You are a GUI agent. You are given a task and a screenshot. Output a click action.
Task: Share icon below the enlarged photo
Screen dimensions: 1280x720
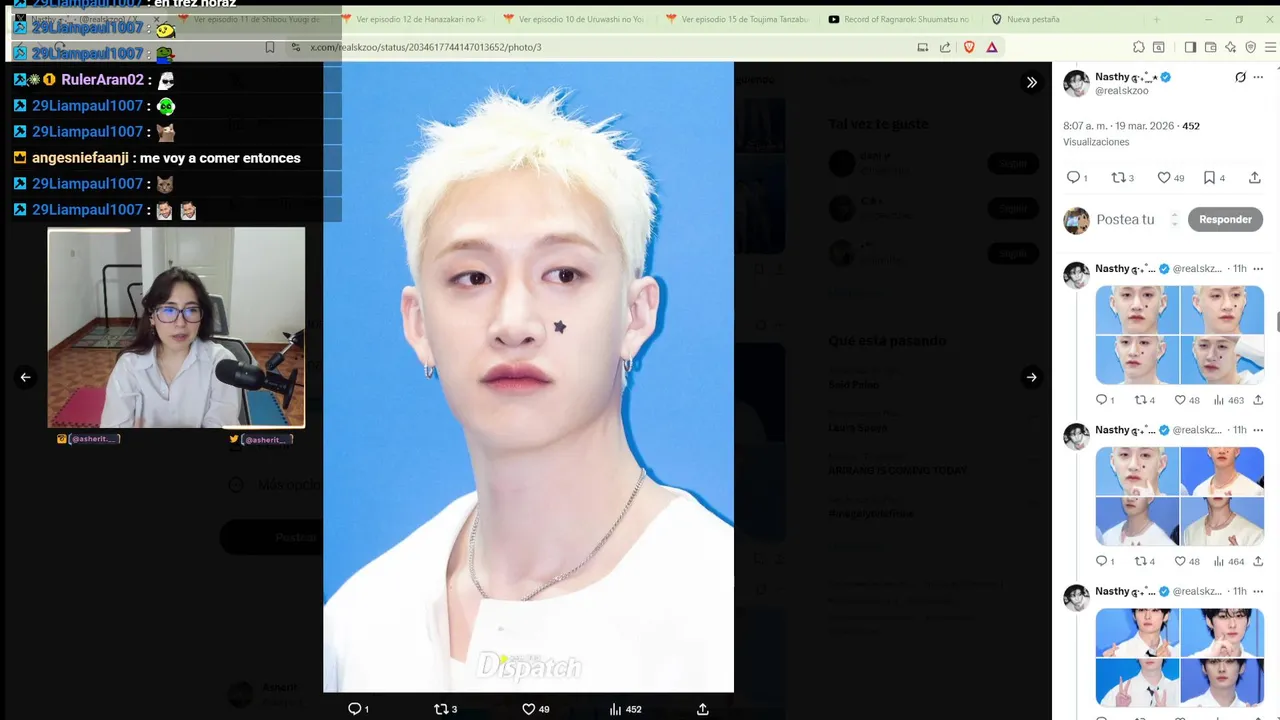coord(703,709)
